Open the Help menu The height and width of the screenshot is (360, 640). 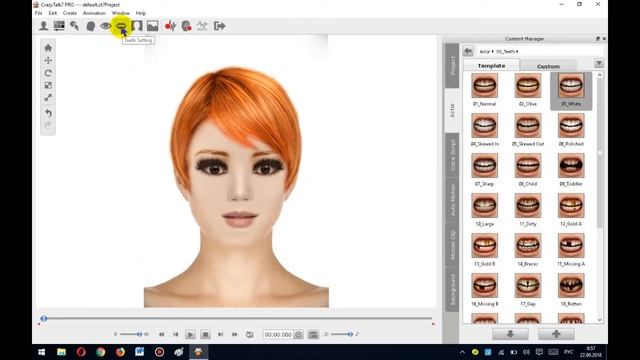(140, 13)
